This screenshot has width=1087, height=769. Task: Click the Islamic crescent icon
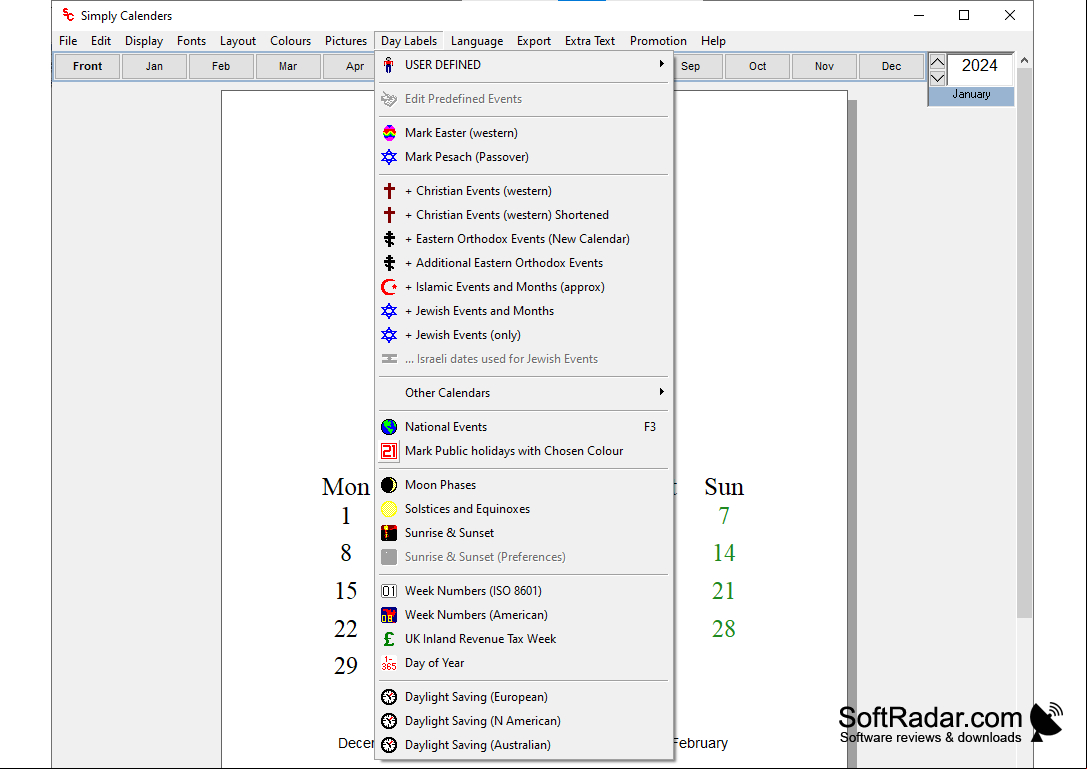(x=389, y=287)
